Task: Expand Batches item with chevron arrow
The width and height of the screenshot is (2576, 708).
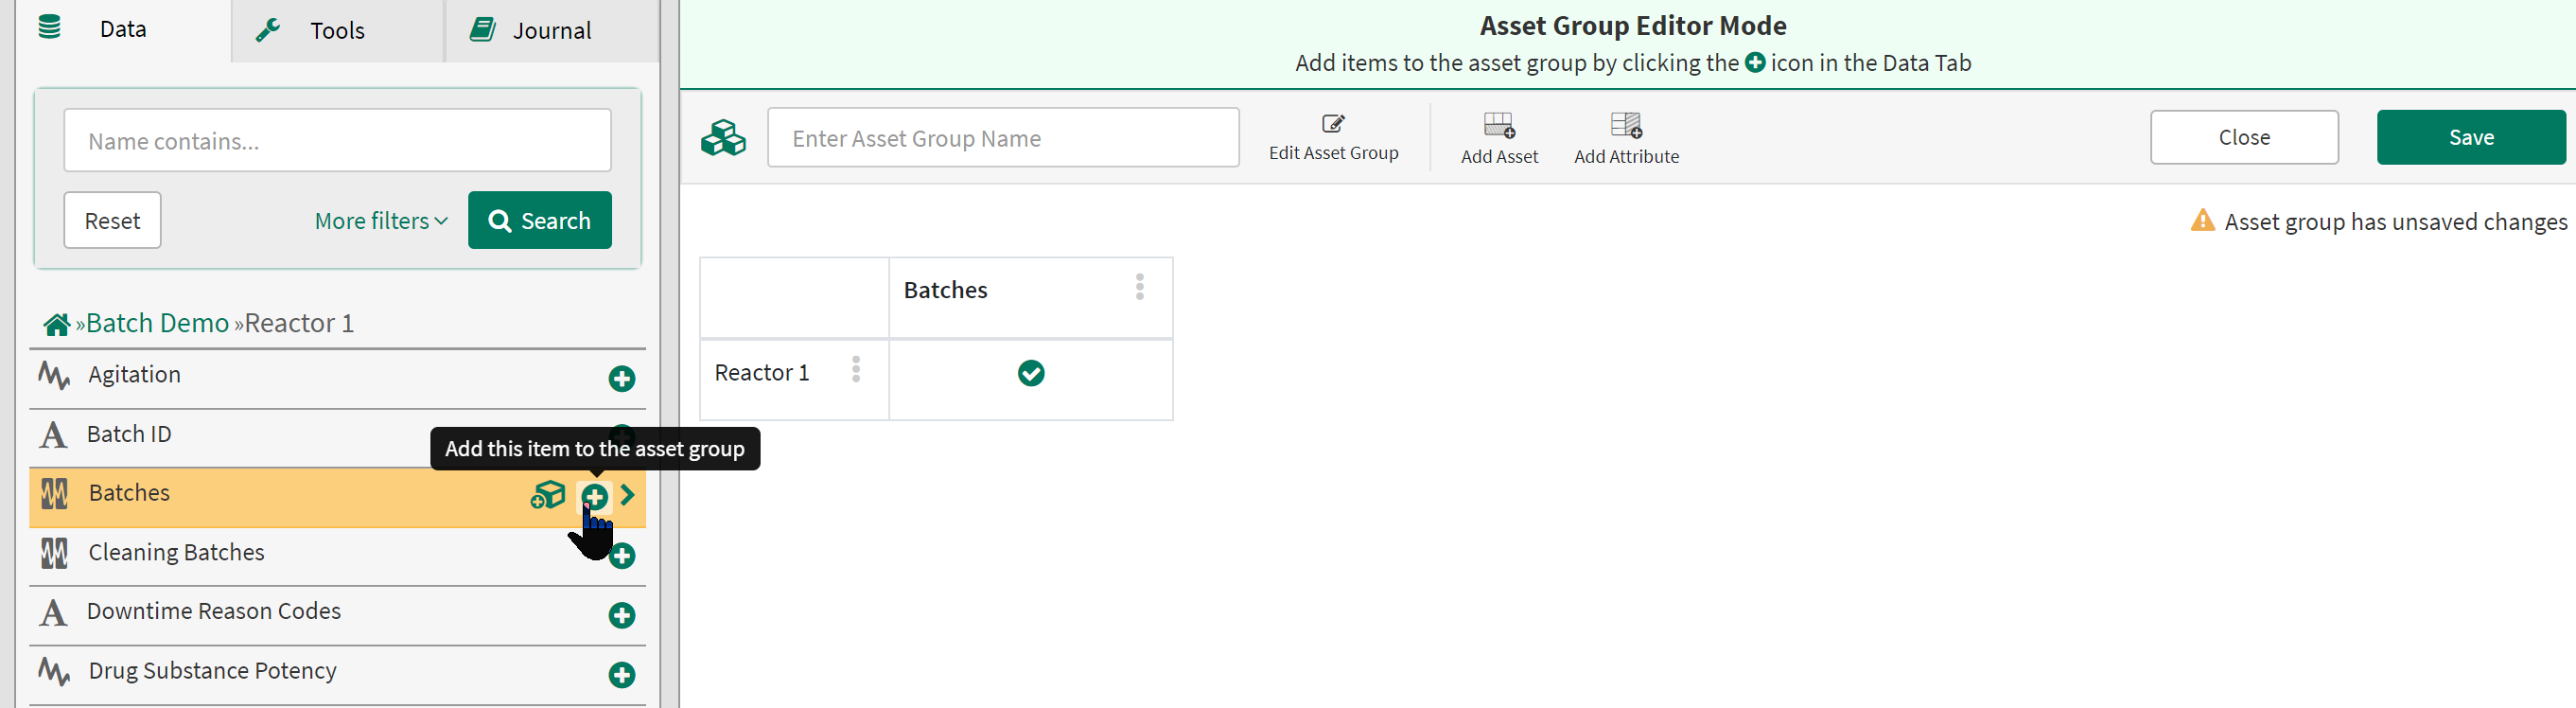Action: point(628,495)
